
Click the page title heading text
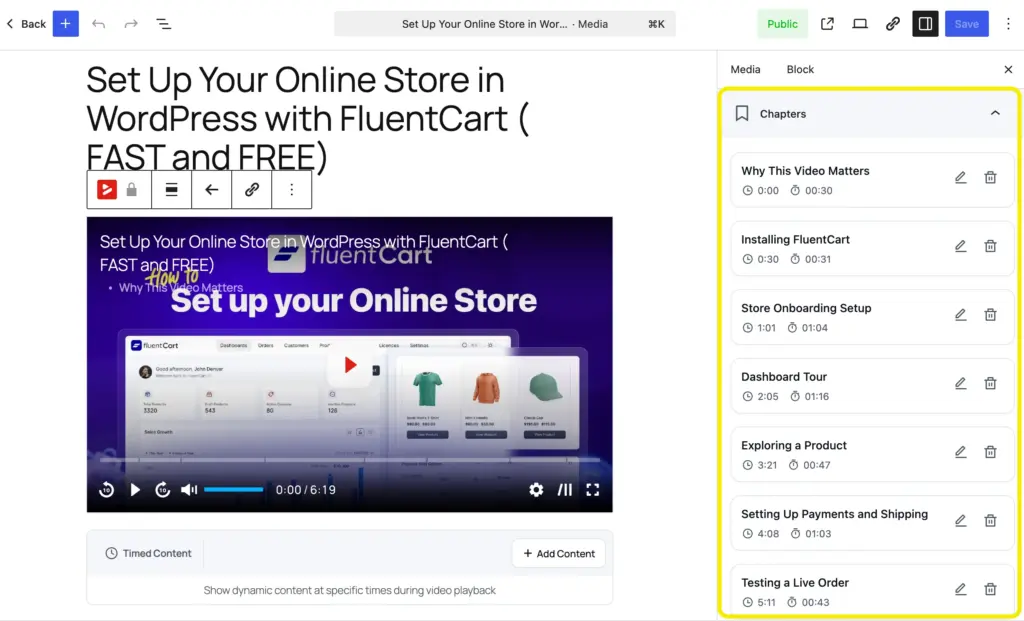click(x=308, y=118)
